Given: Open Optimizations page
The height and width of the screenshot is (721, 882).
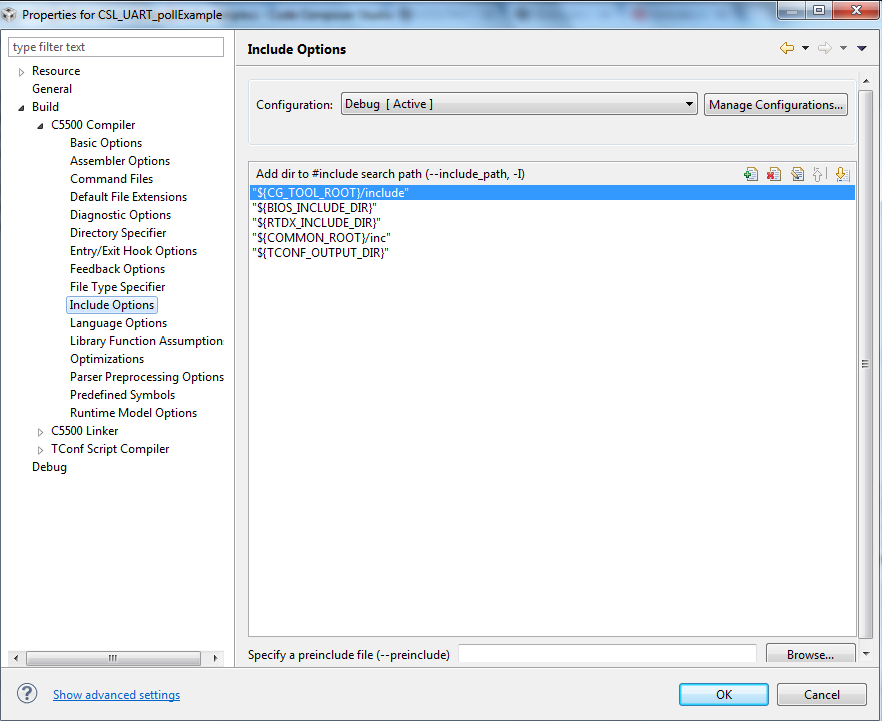Looking at the screenshot, I should (107, 359).
